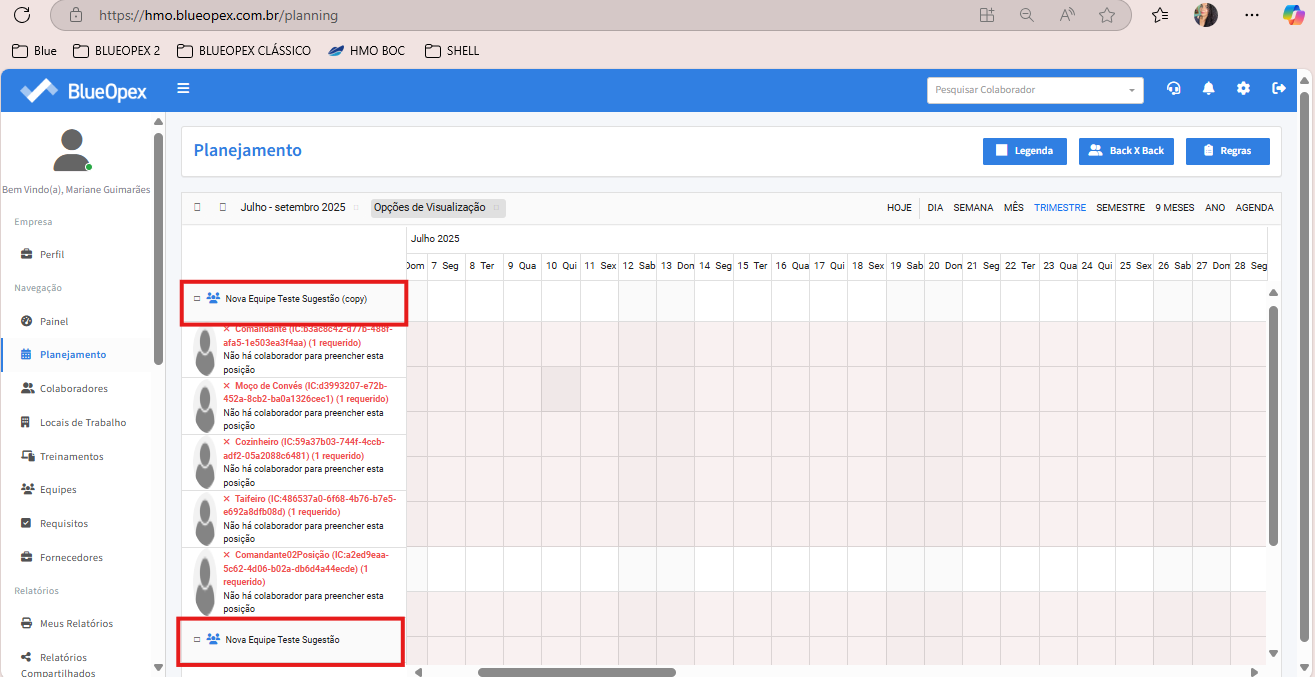Open the Copilot icon in the browser
This screenshot has height=677, width=1315.
(x=1294, y=15)
